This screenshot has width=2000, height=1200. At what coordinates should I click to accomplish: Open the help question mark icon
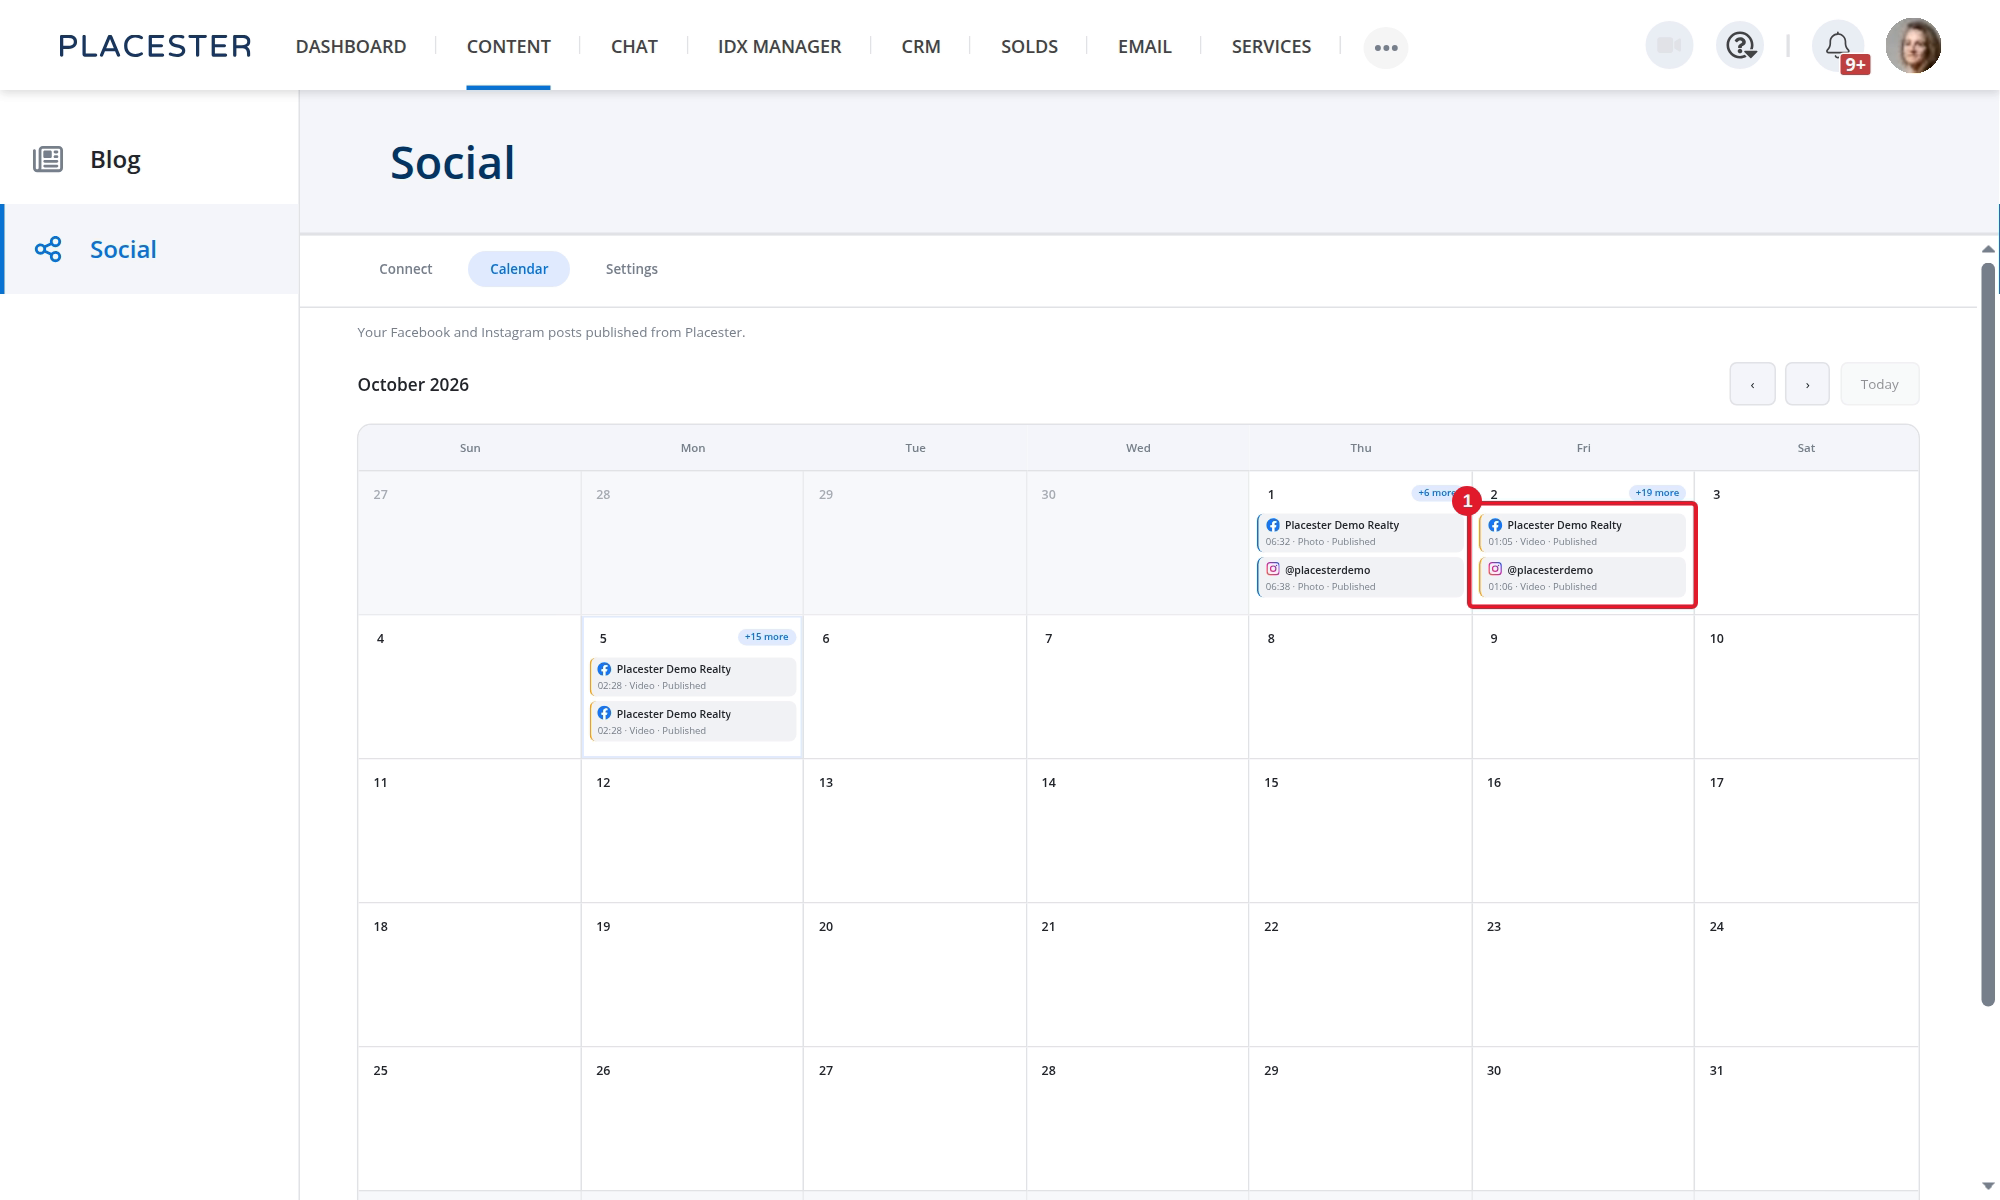pyautogui.click(x=1740, y=46)
